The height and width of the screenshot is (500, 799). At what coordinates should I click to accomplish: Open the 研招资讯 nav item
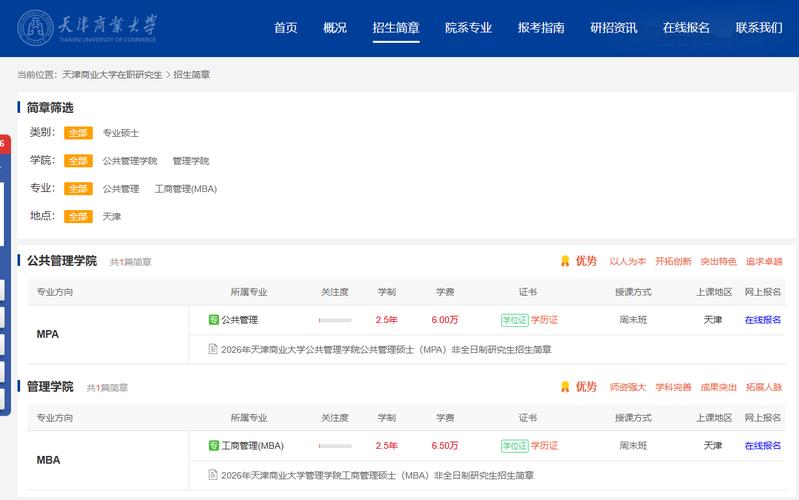(x=614, y=28)
